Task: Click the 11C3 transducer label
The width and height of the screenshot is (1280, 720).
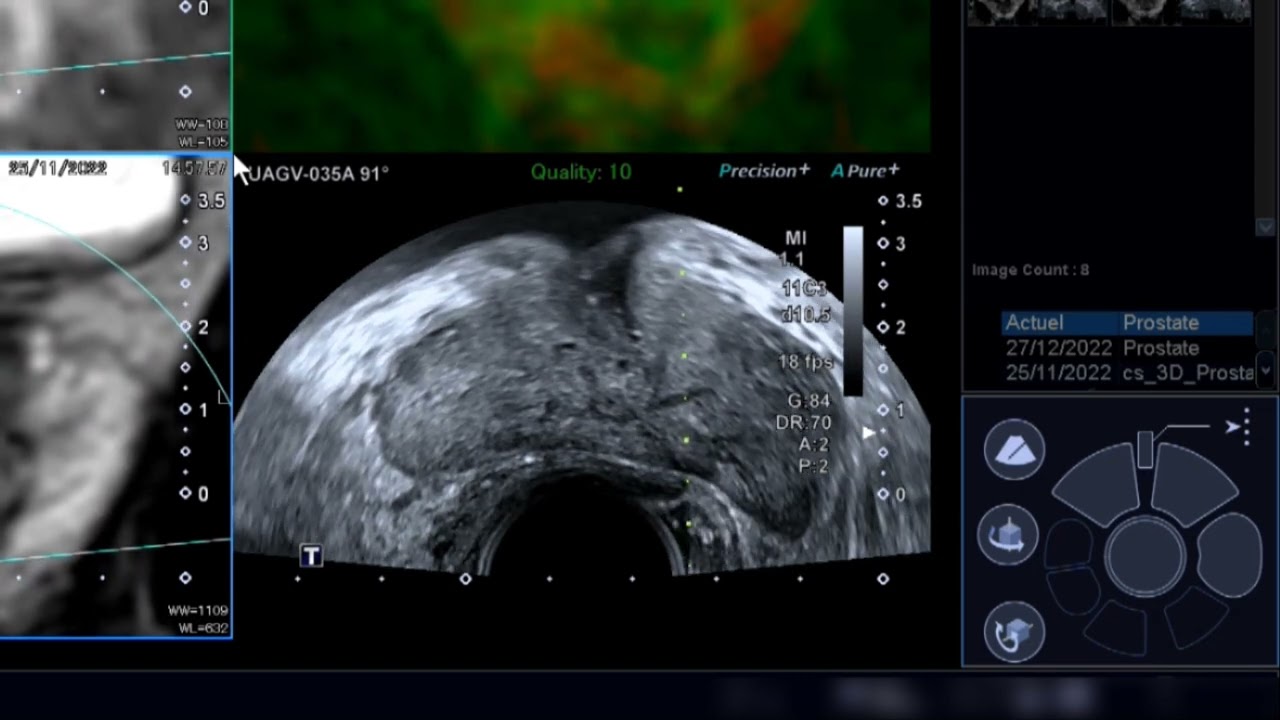Action: 805,289
